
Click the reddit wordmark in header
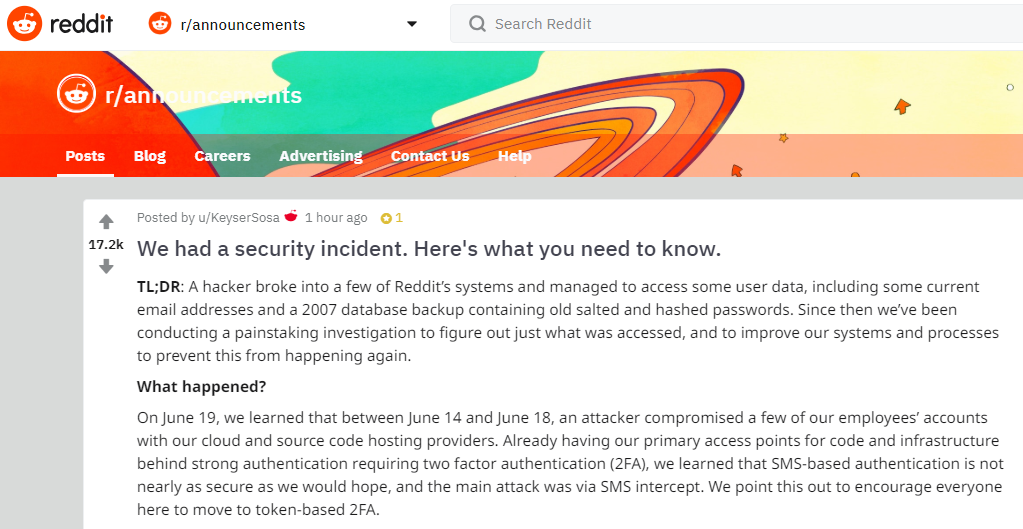pos(82,24)
